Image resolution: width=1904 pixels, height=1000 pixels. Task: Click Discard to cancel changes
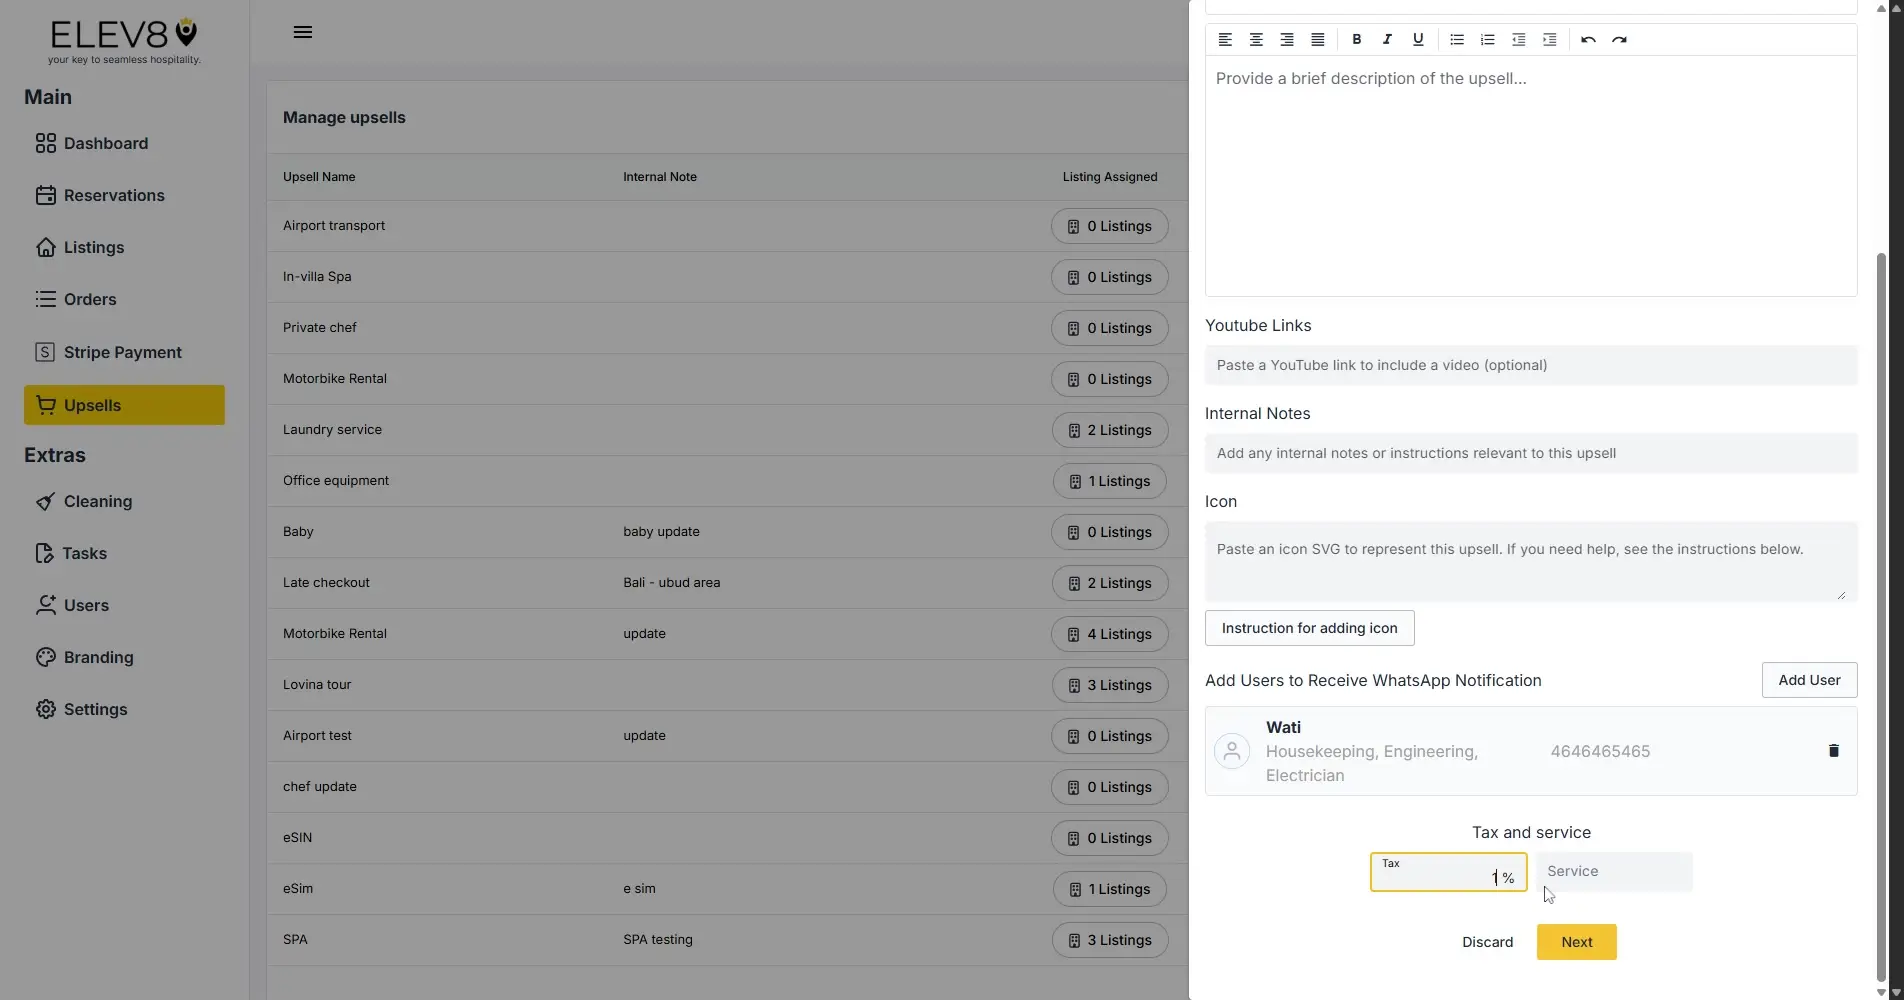coord(1487,941)
